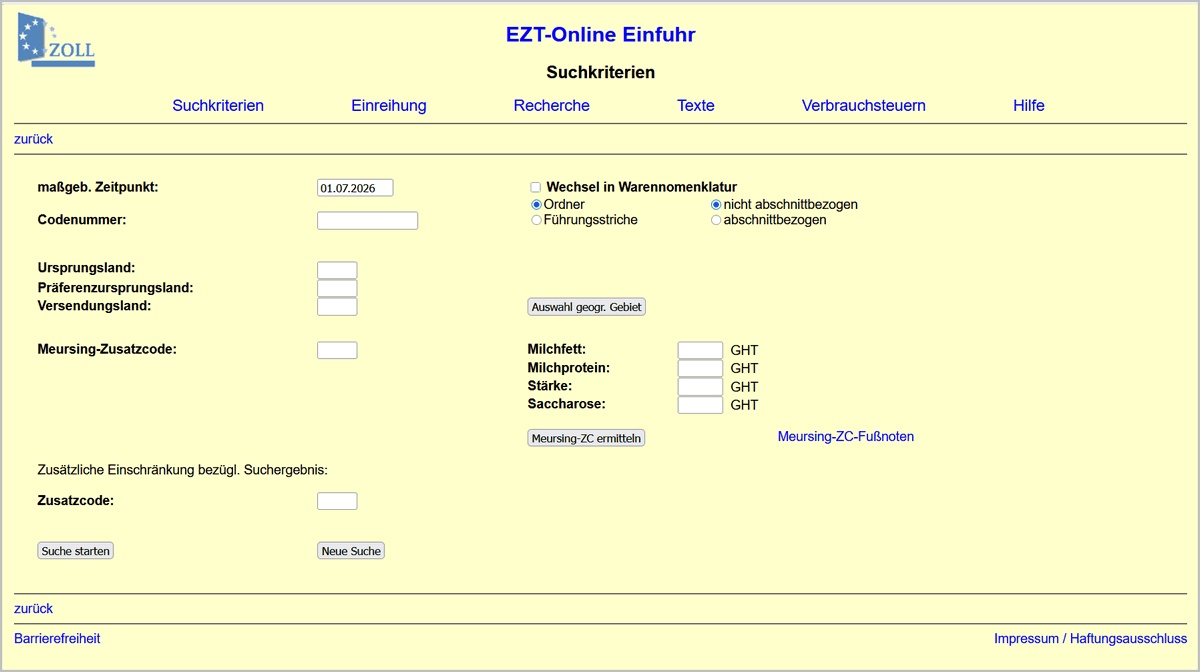Image resolution: width=1200 pixels, height=672 pixels.
Task: Click the ZOLL logo
Action: (x=56, y=42)
